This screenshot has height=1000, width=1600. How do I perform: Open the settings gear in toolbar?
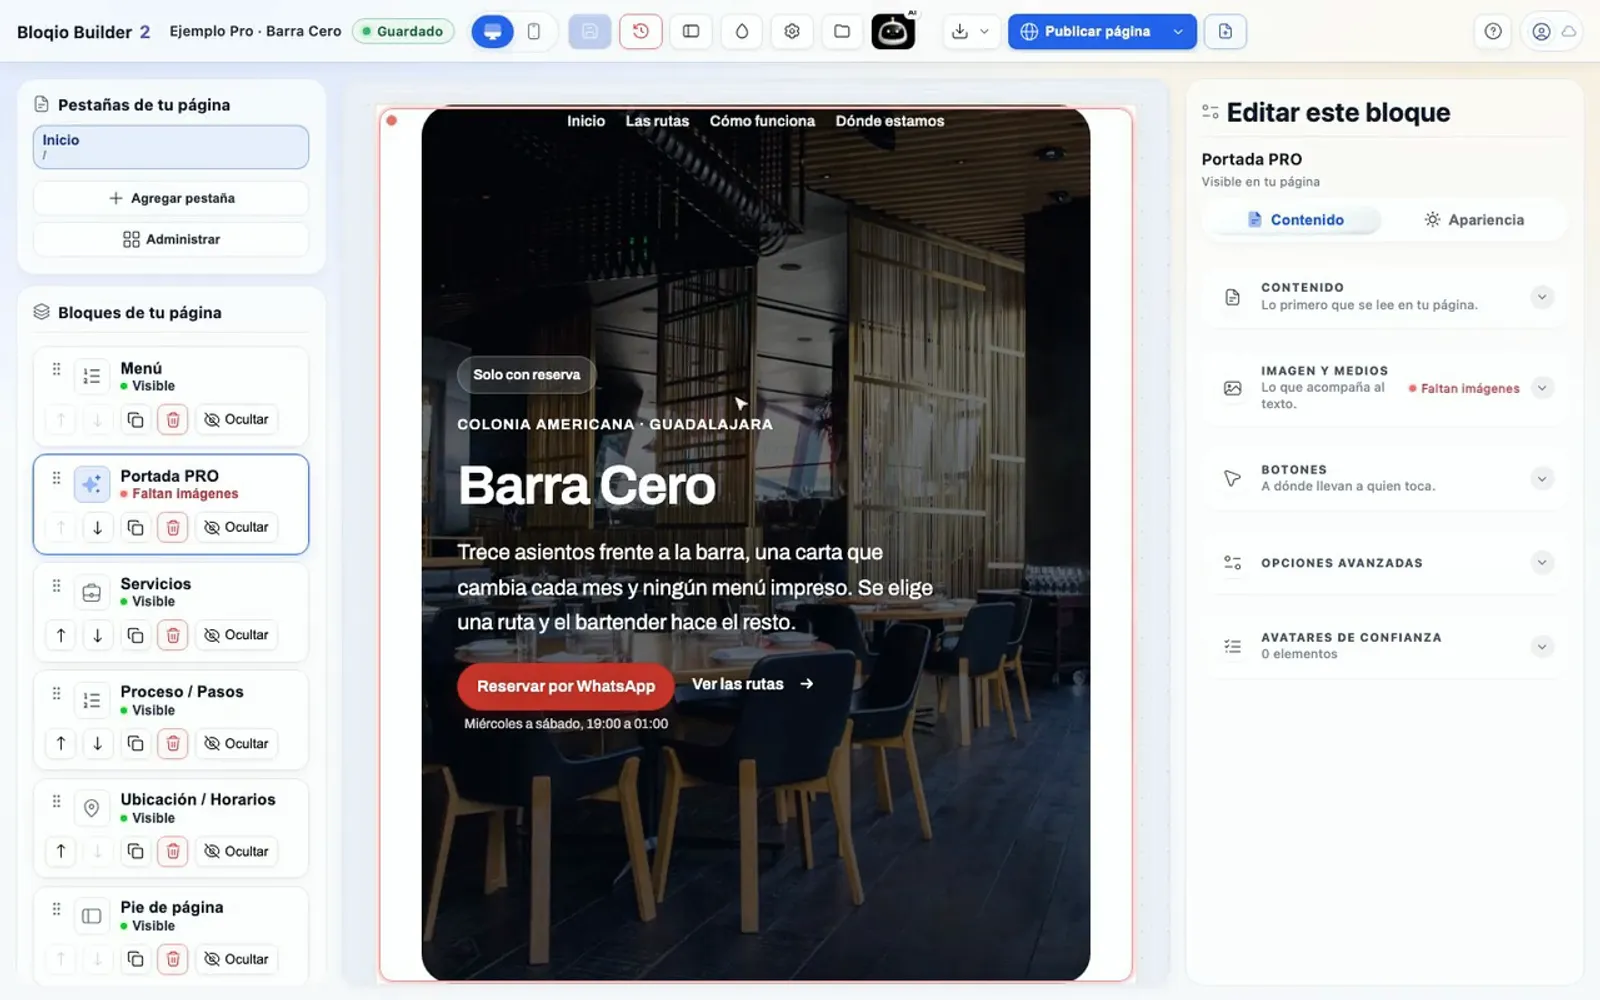[x=792, y=32]
